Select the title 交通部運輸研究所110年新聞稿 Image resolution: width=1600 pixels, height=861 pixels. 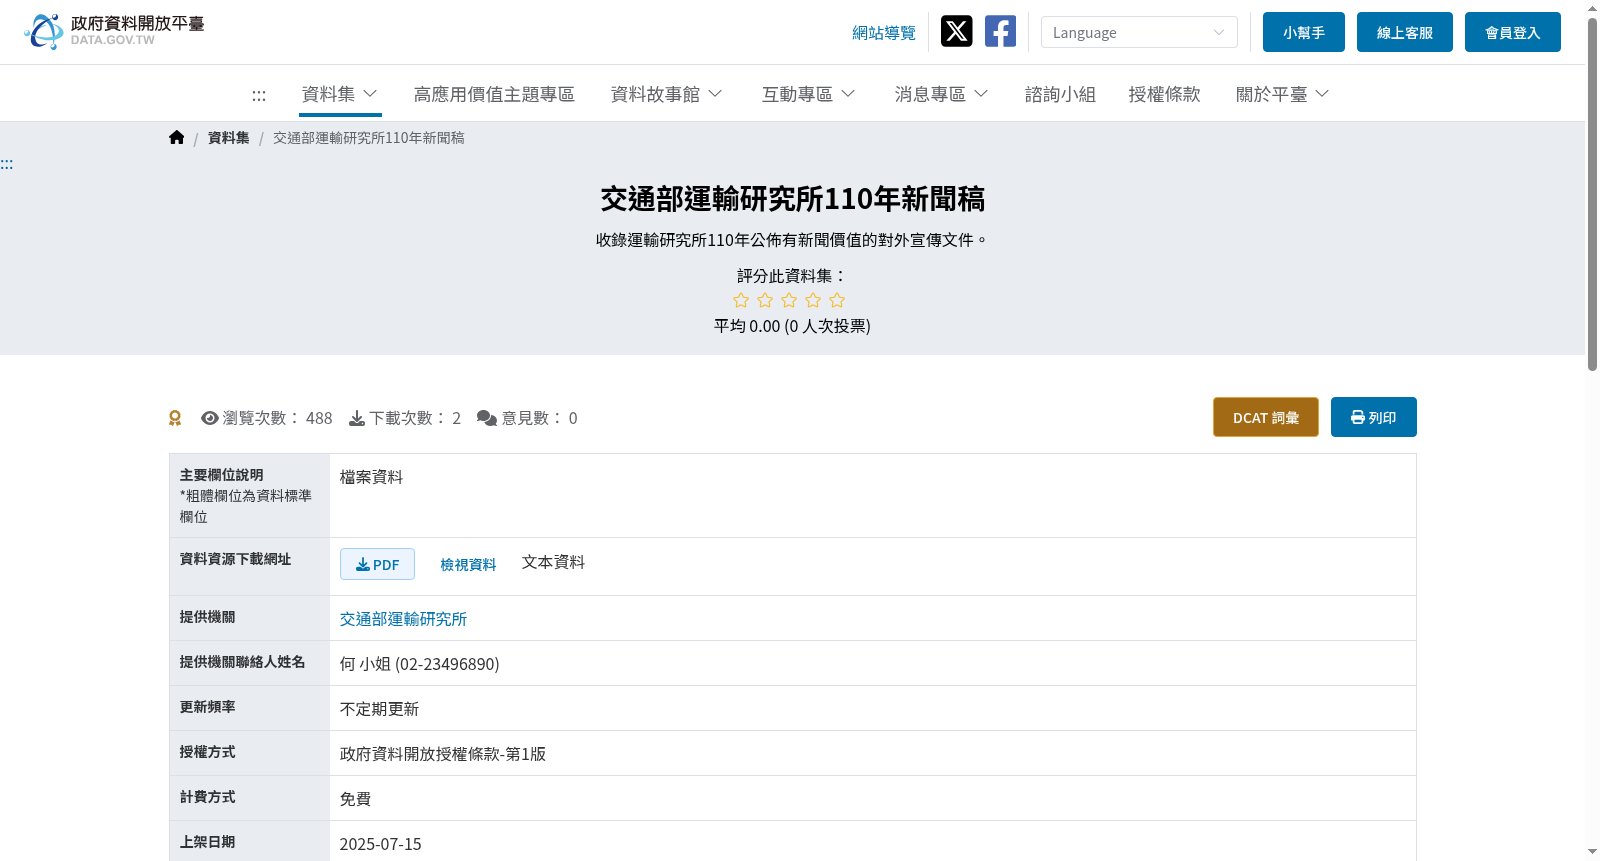point(792,199)
